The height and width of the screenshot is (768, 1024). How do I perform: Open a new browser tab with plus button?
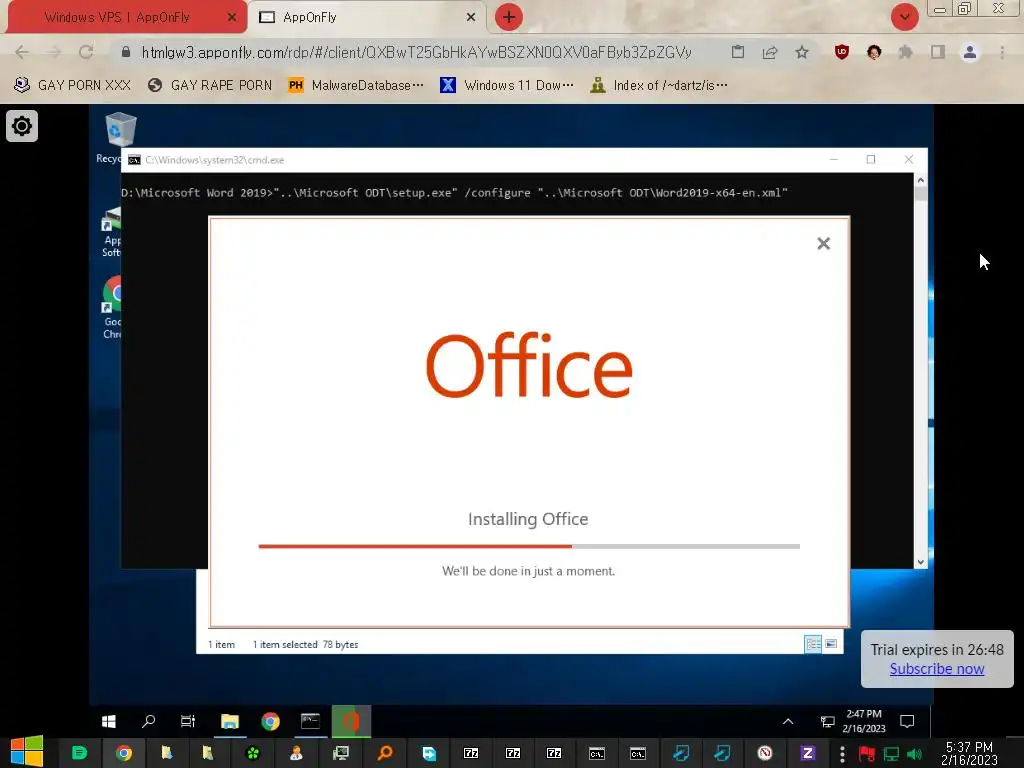[x=508, y=17]
